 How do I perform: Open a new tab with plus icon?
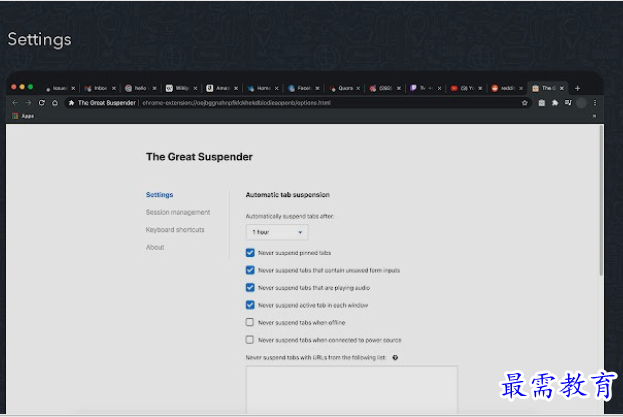pos(577,88)
